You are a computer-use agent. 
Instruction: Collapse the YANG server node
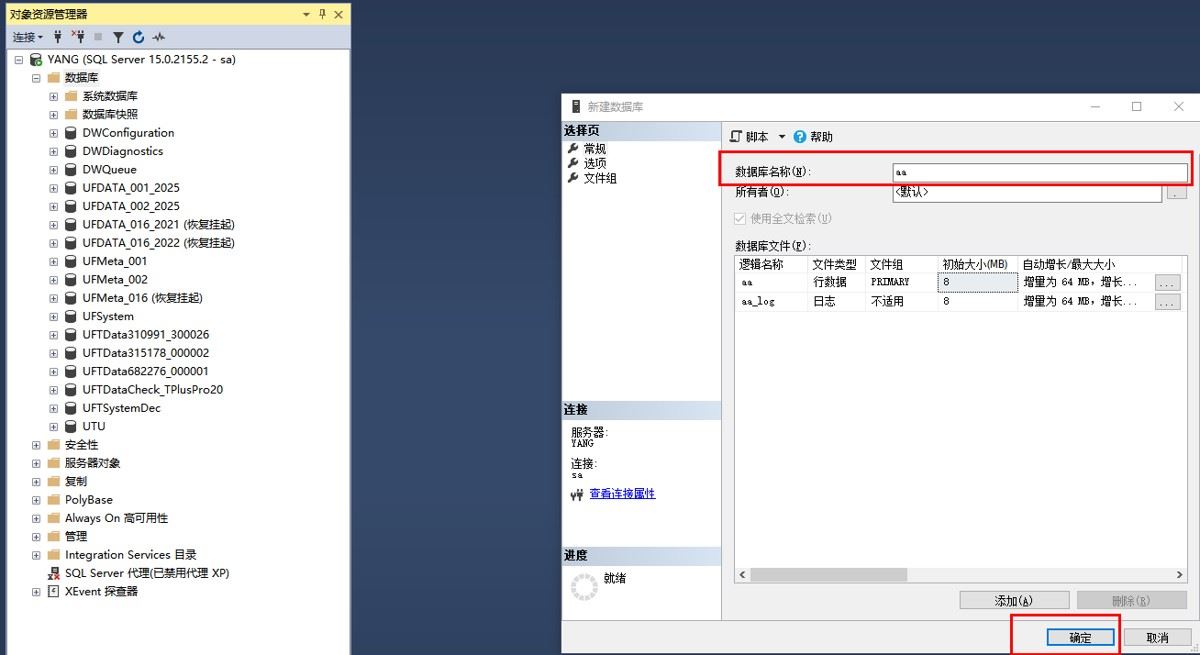click(19, 60)
